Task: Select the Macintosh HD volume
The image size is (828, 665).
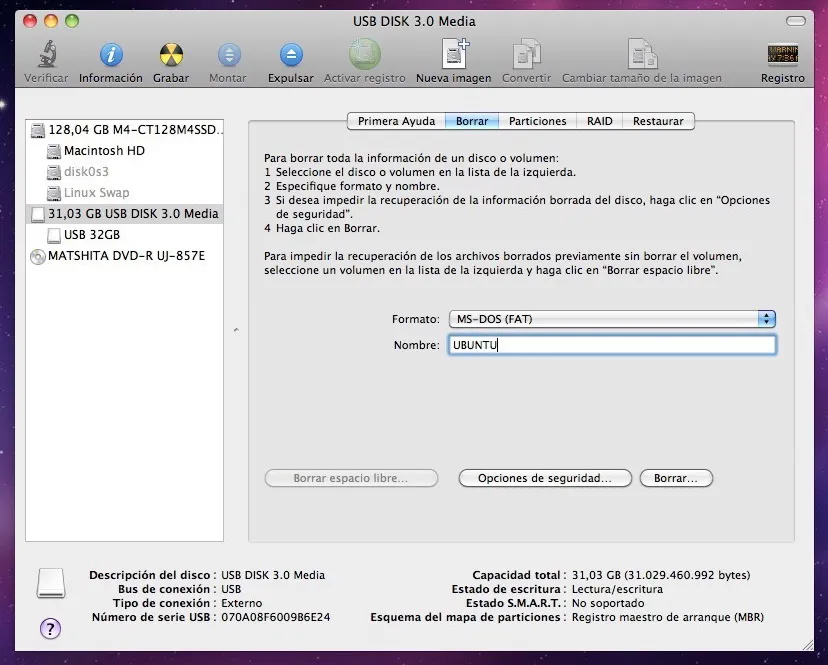Action: click(x=125, y=151)
